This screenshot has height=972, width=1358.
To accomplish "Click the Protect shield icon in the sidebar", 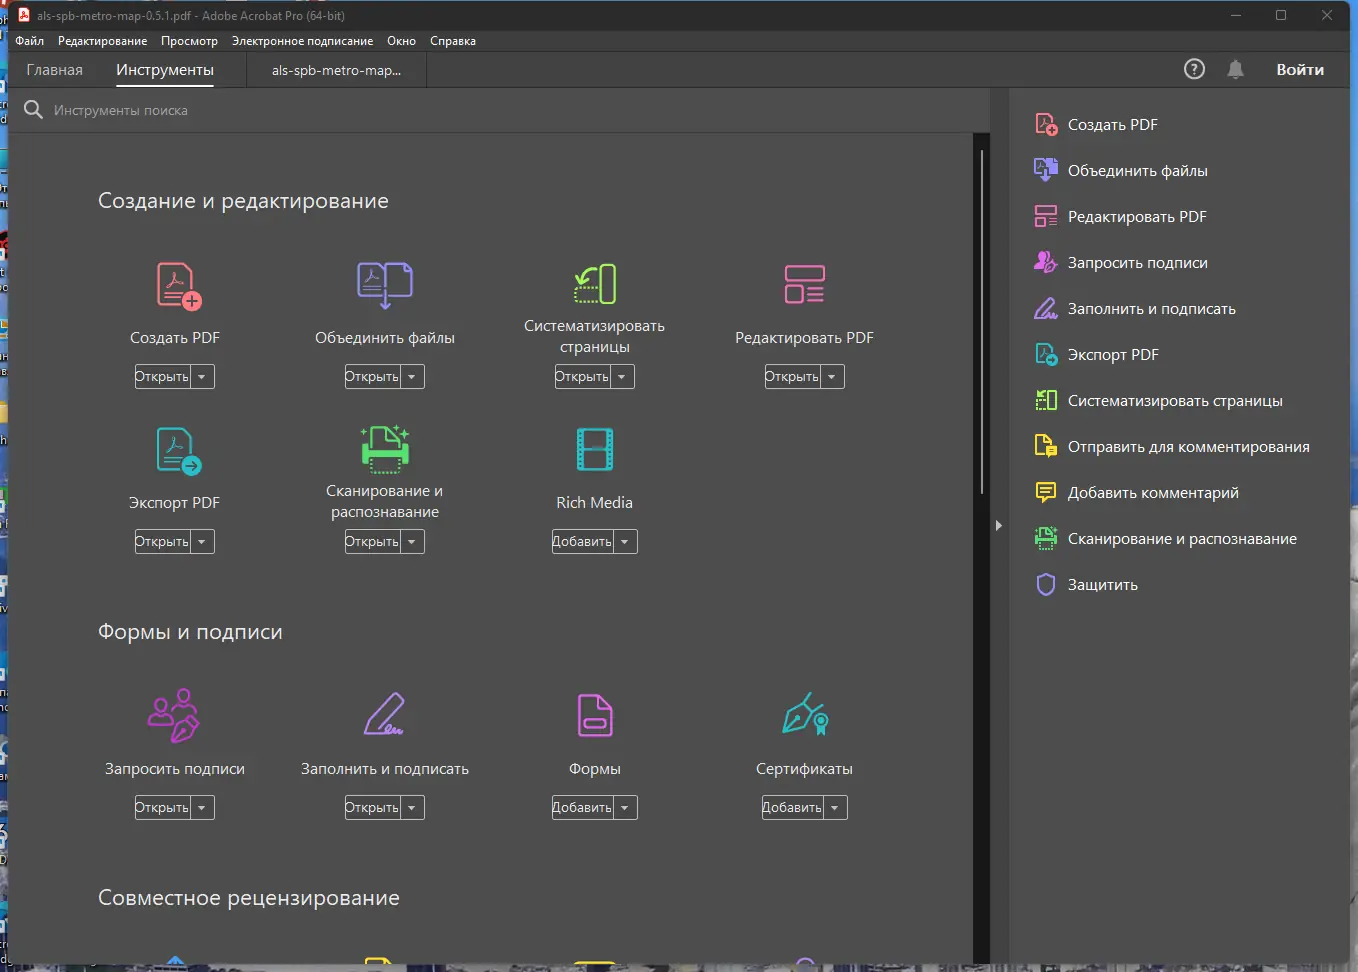I will coord(1045,585).
